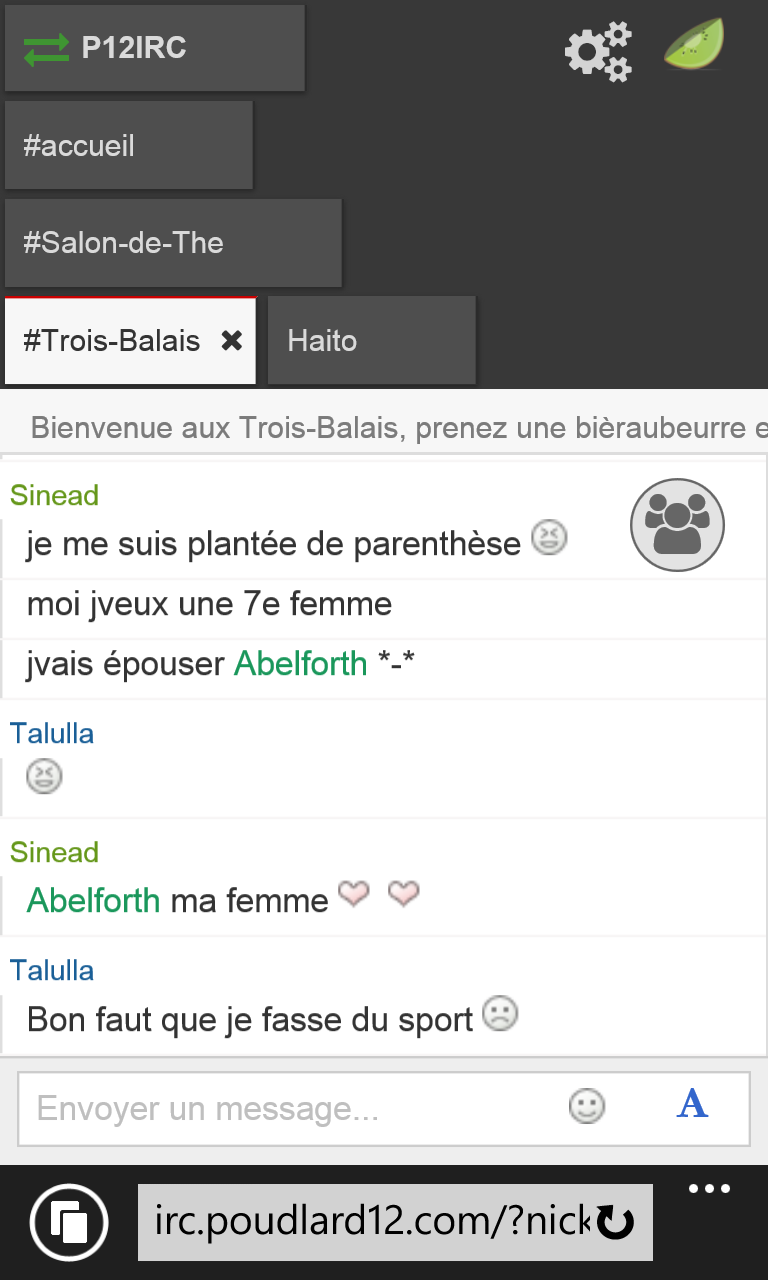
Task: Click the green arrows network icon
Action: click(46, 49)
